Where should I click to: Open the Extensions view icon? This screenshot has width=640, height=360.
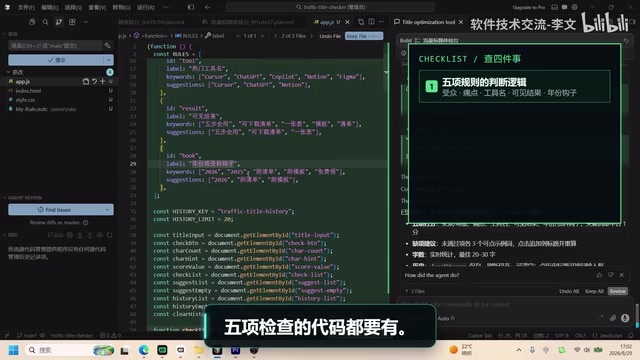[72, 22]
